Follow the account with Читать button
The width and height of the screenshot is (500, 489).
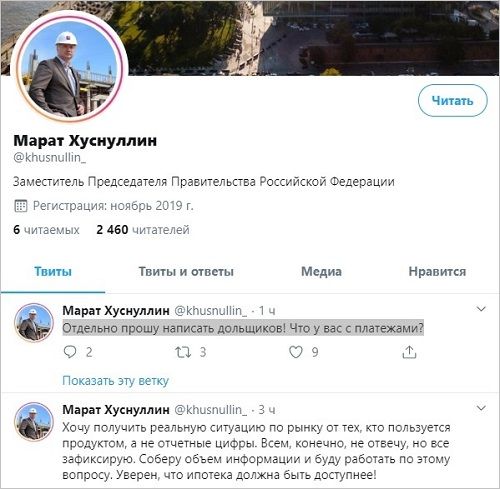coord(453,101)
